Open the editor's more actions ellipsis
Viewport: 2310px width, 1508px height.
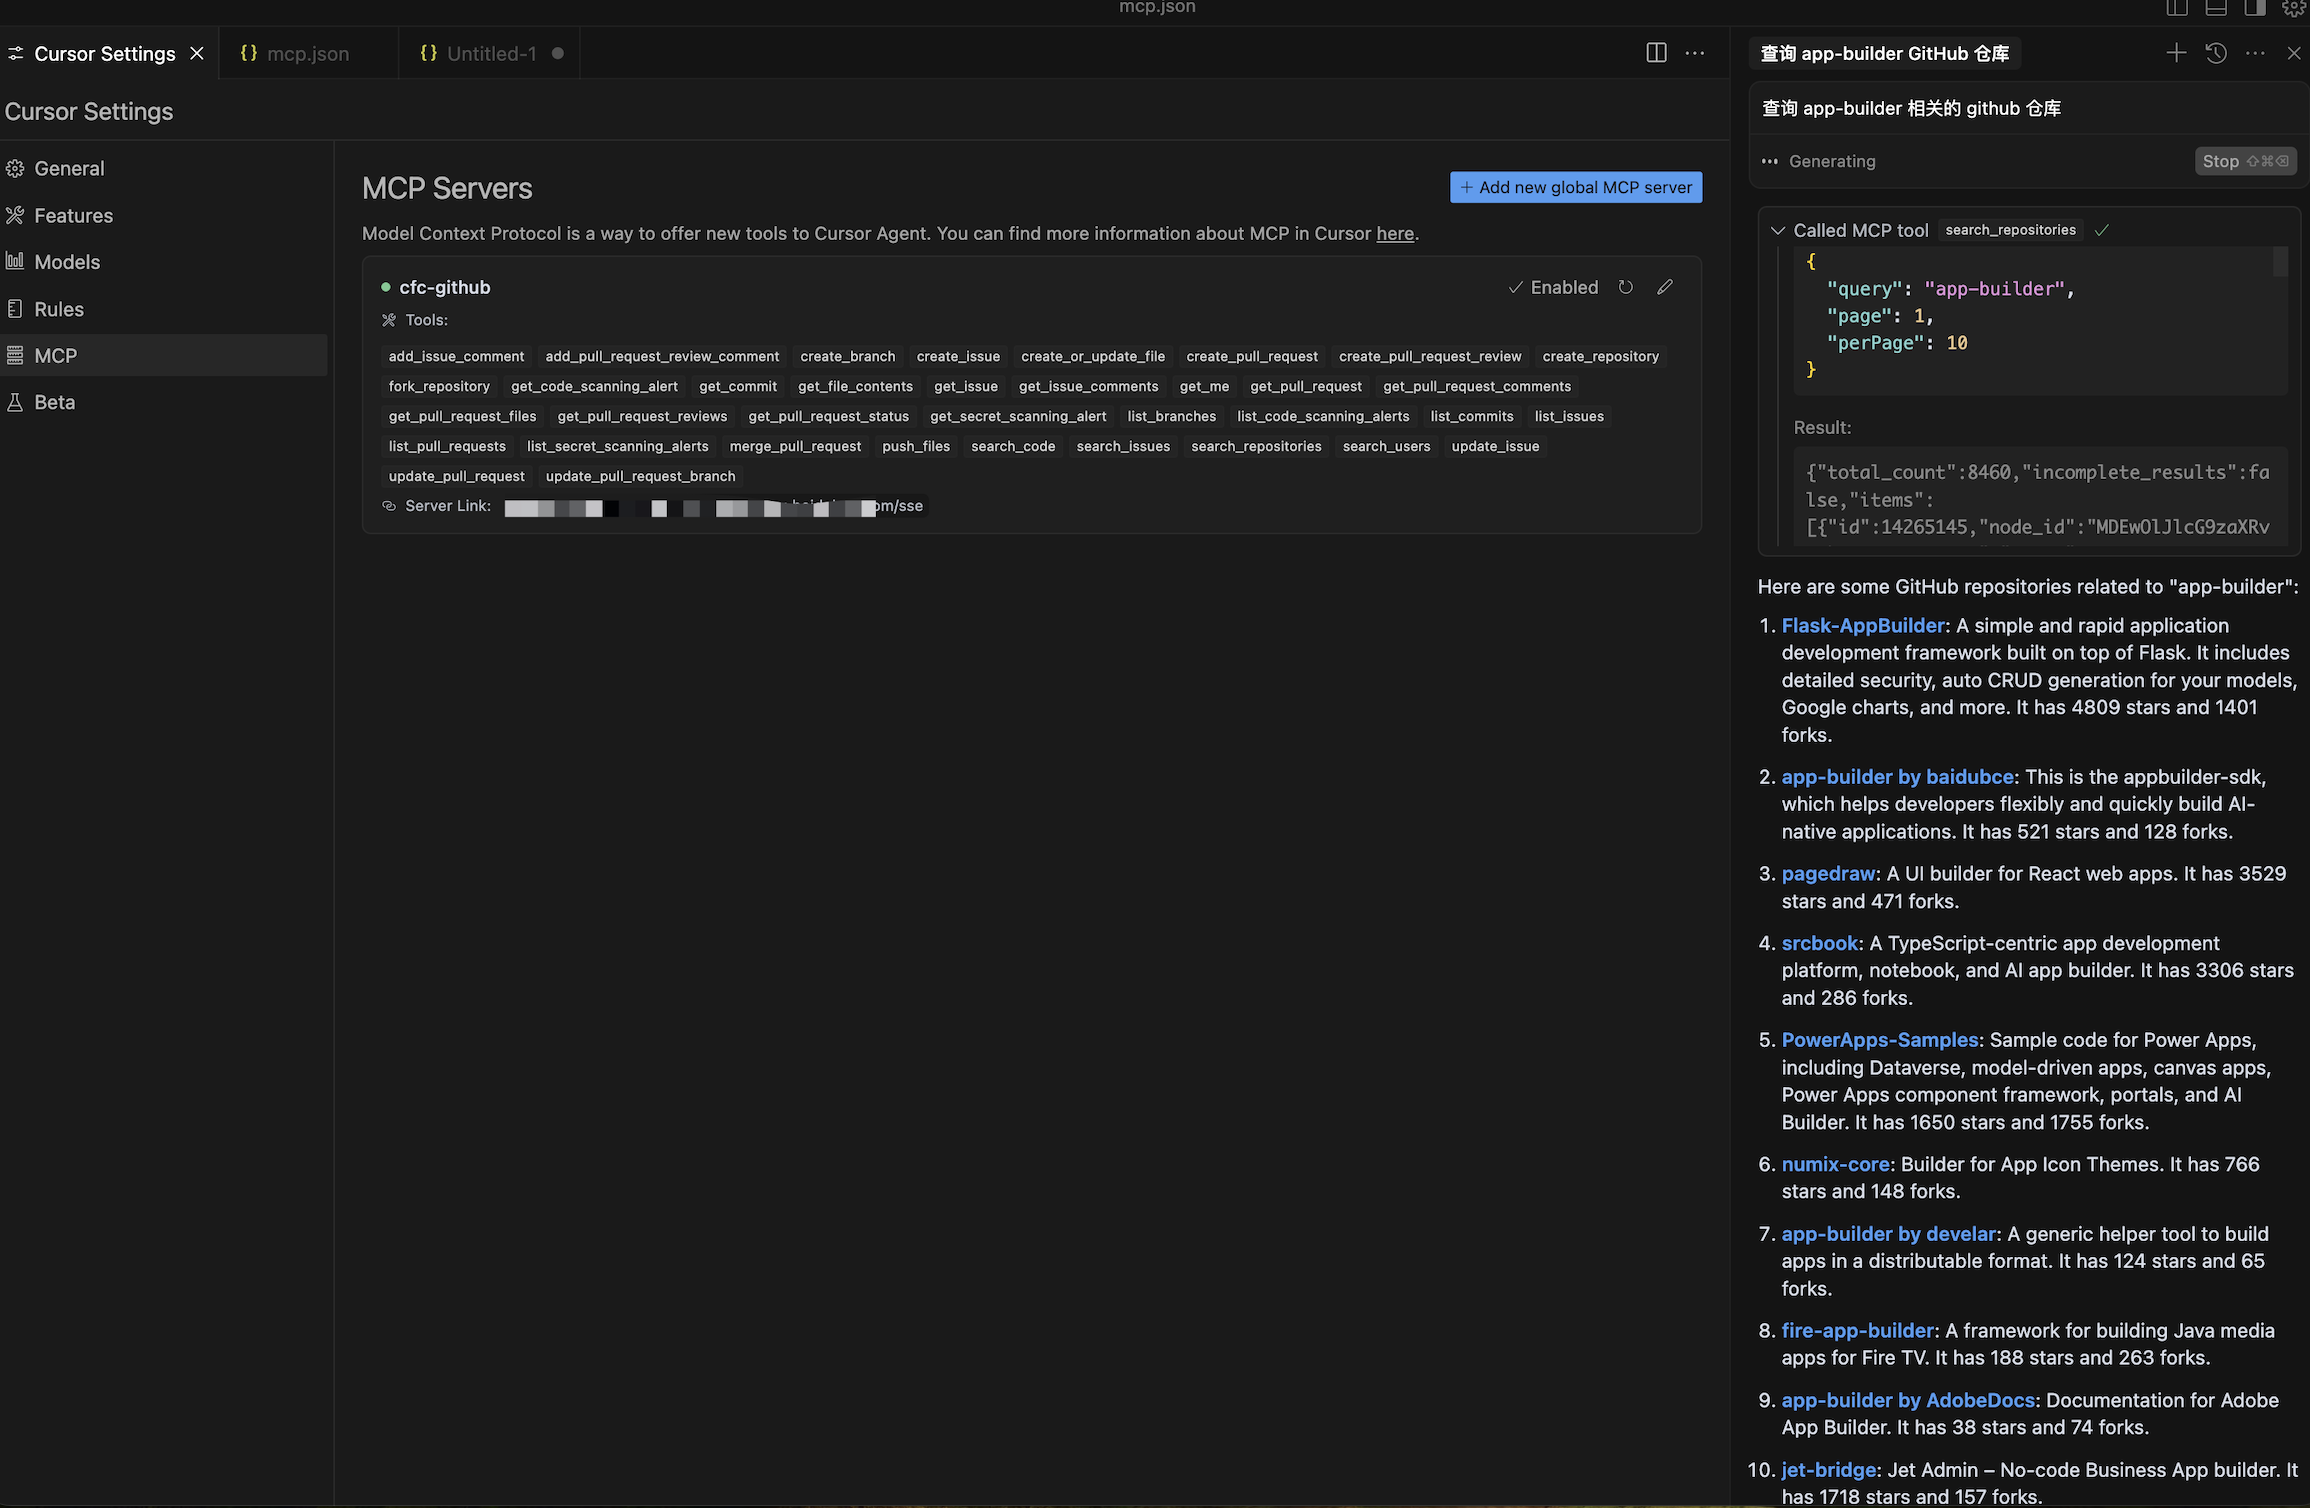(x=1695, y=53)
